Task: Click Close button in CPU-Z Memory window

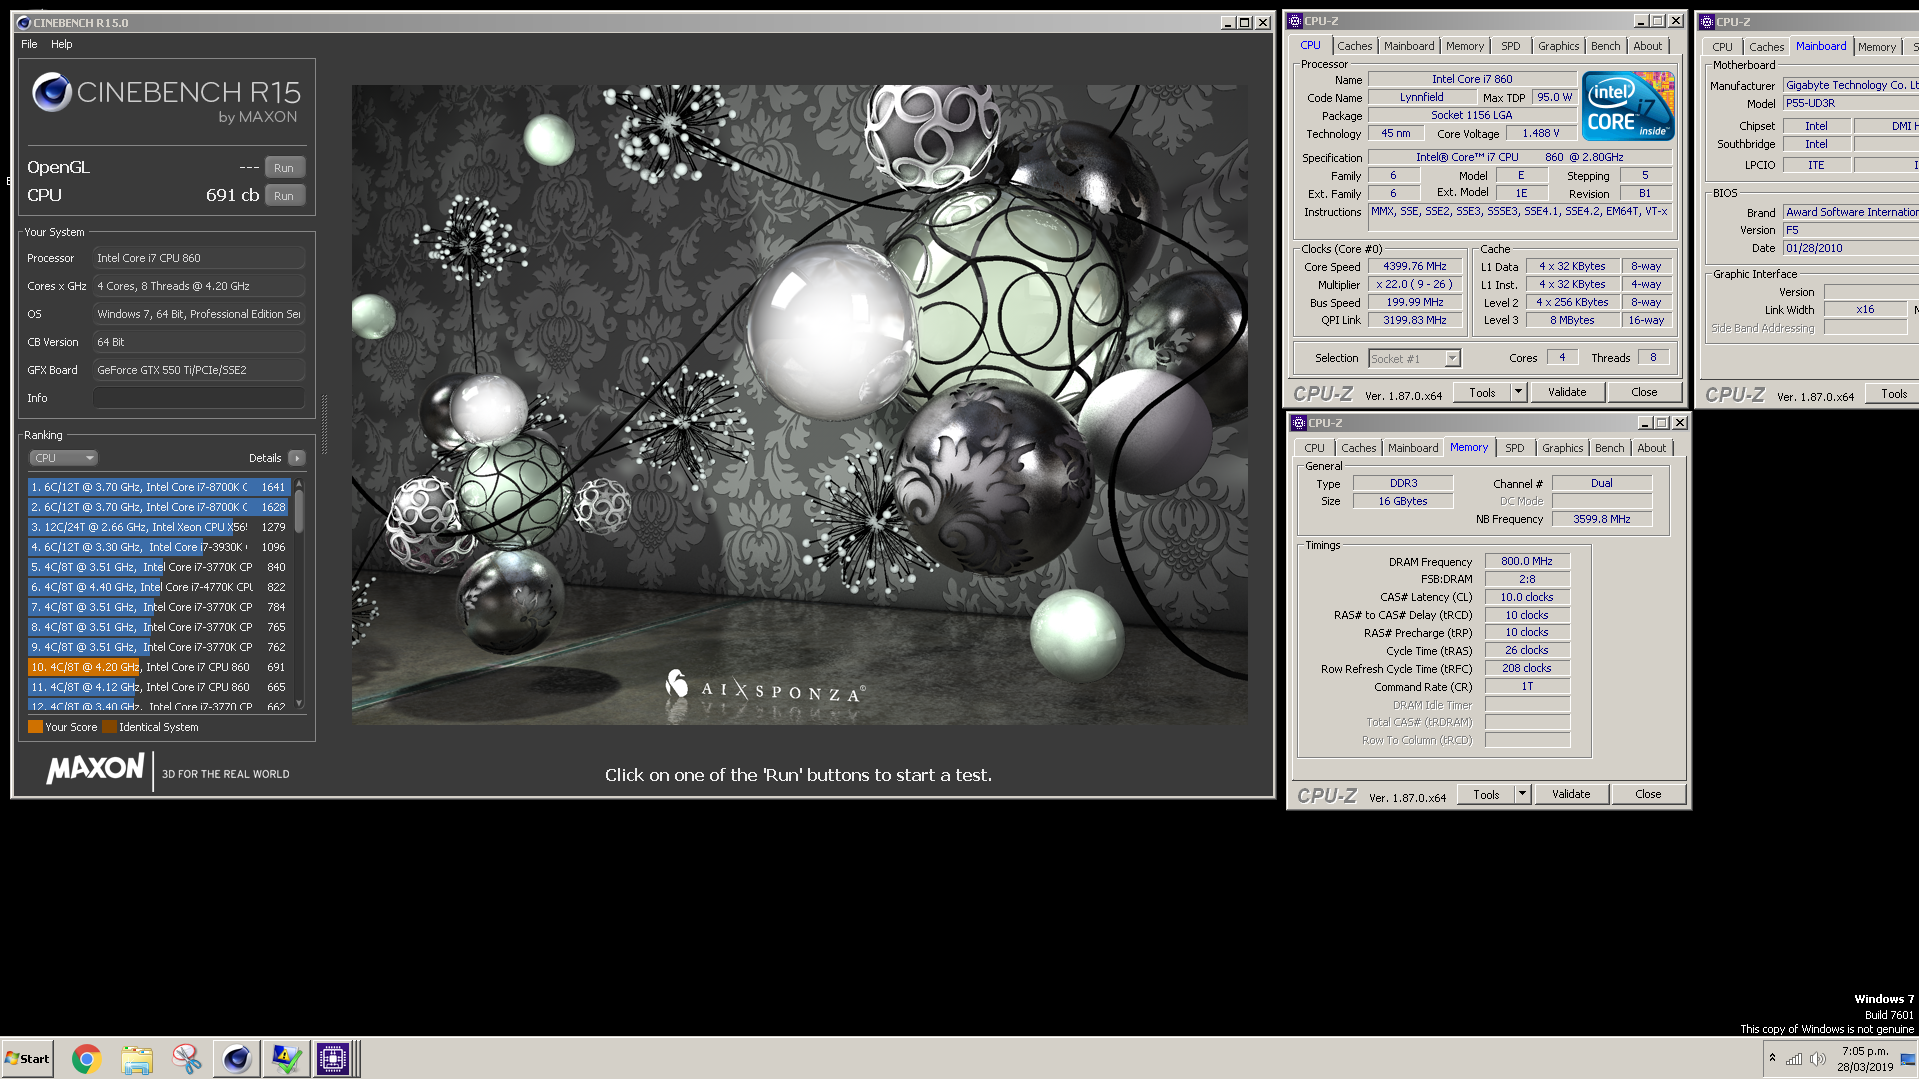Action: (x=1648, y=794)
